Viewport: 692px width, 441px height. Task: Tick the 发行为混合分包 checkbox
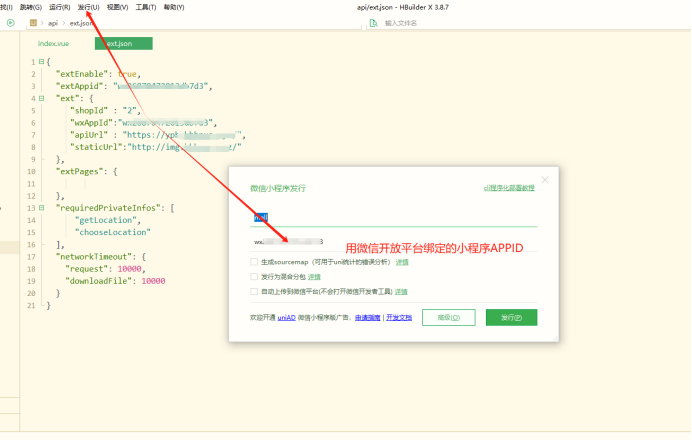point(254,277)
